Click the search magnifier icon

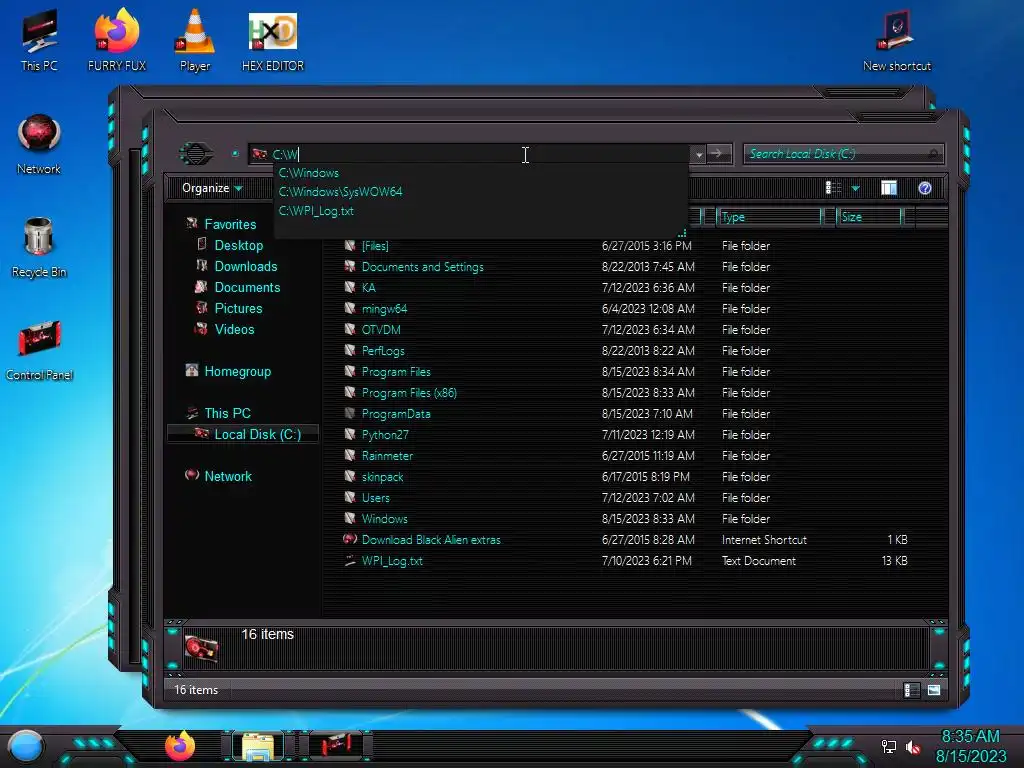point(934,154)
